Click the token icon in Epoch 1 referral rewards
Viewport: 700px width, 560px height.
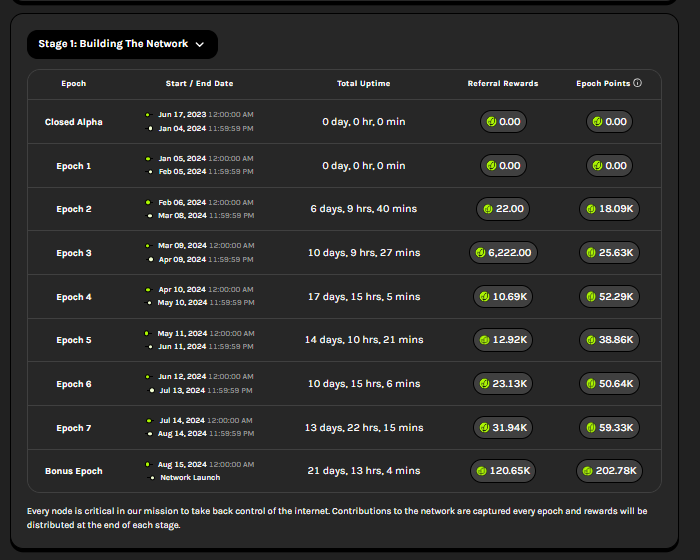coord(492,166)
